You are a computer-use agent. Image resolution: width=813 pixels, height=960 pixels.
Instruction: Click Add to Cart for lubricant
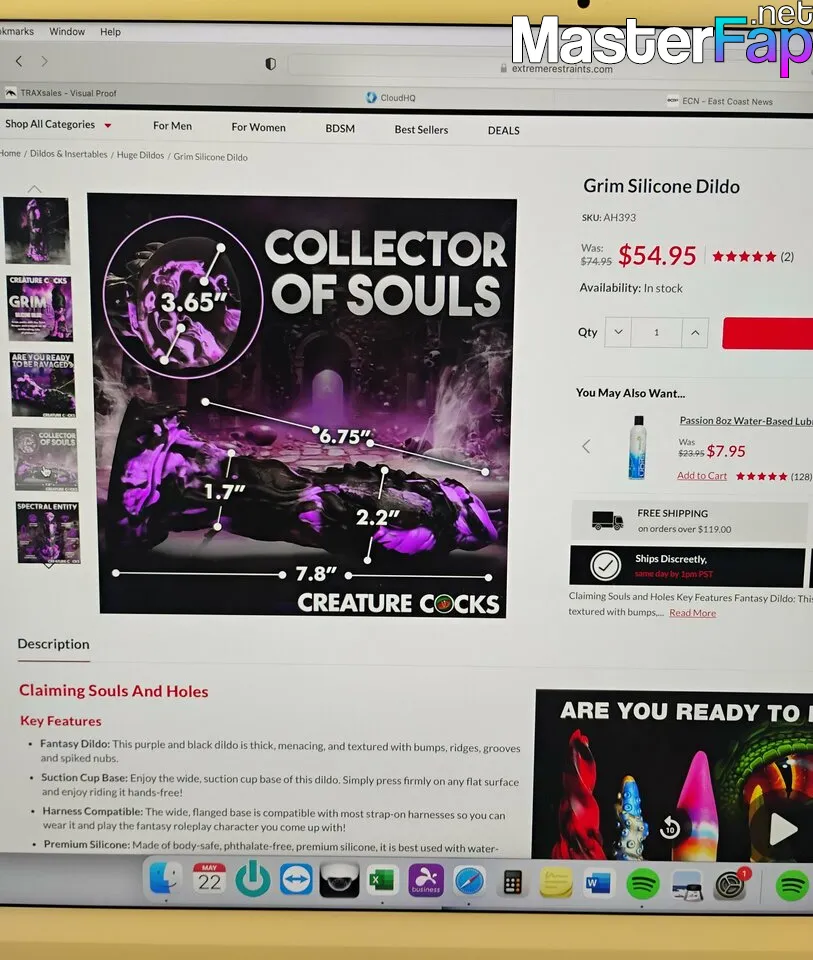tap(702, 476)
